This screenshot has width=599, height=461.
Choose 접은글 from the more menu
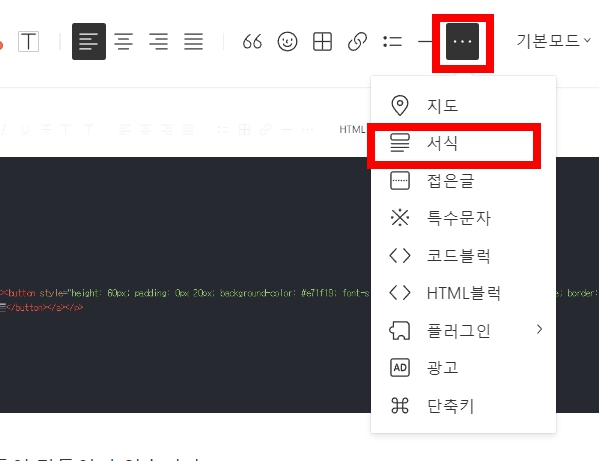click(463, 181)
